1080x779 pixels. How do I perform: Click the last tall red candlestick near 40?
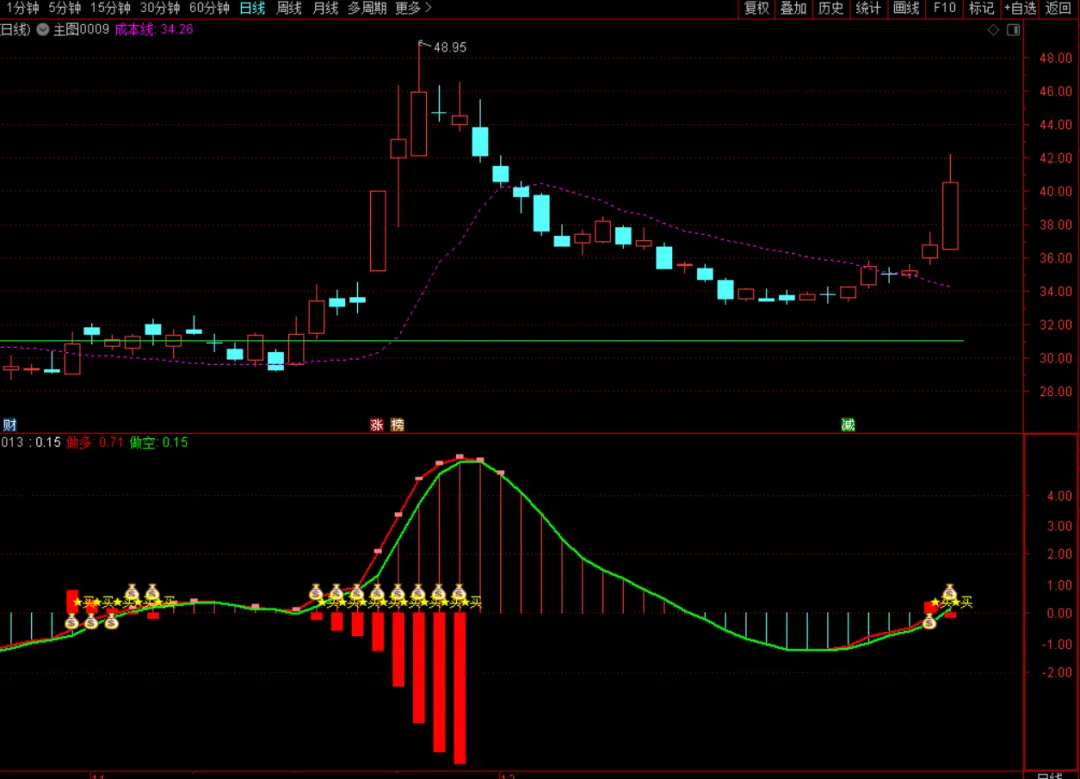click(951, 216)
